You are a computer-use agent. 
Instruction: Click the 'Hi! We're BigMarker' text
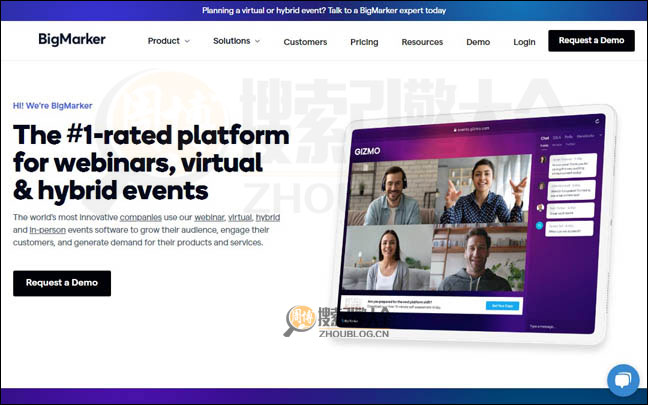(x=52, y=106)
